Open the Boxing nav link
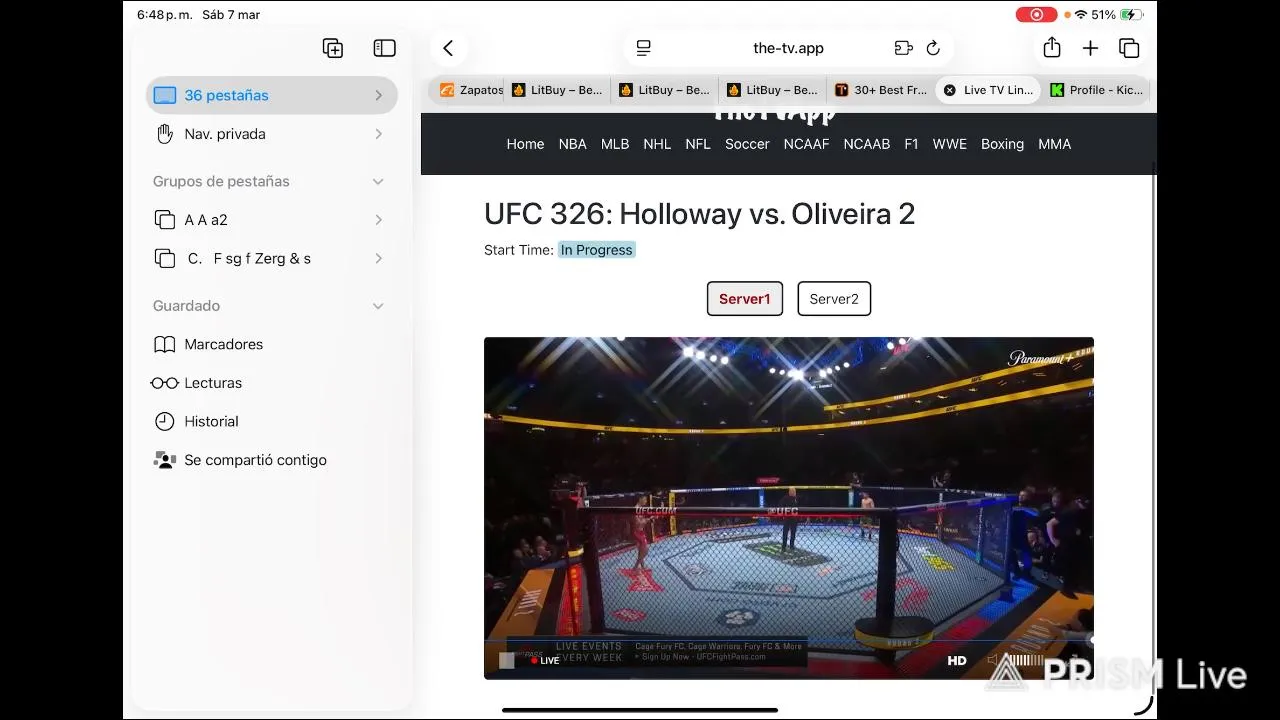This screenshot has height=720, width=1280. [1002, 144]
